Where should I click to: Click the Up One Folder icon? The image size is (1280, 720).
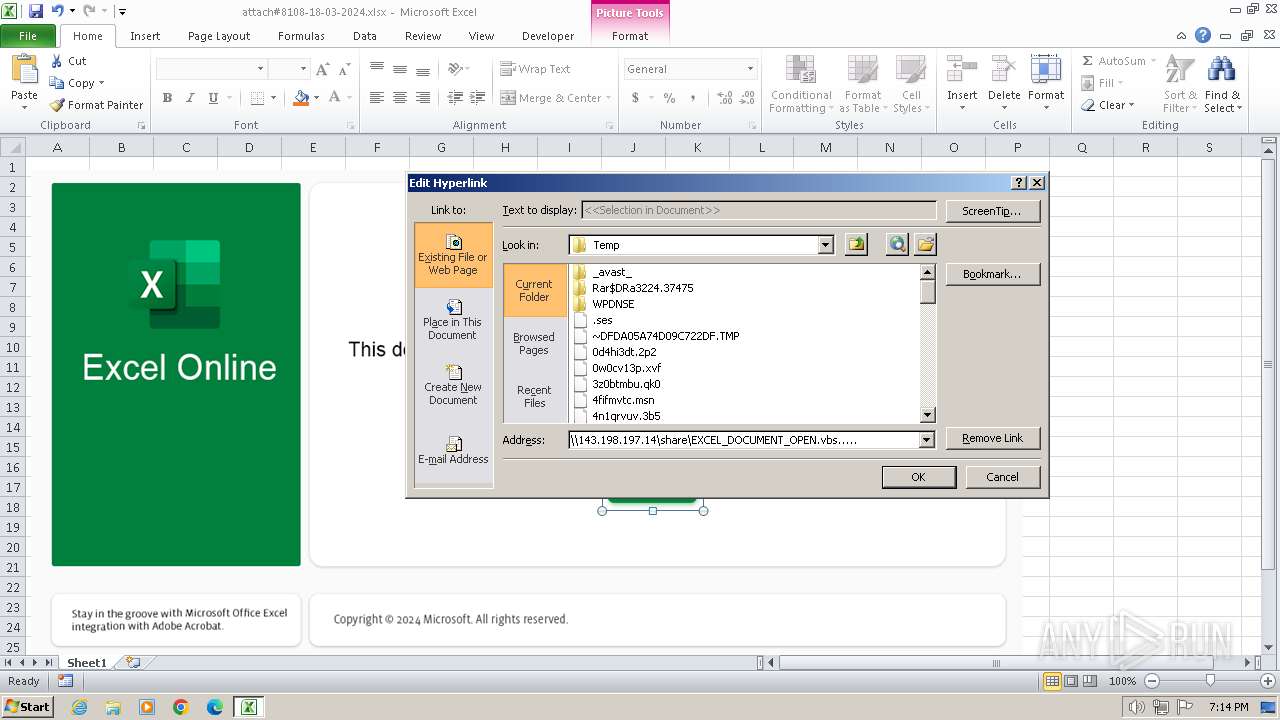pyautogui.click(x=856, y=245)
